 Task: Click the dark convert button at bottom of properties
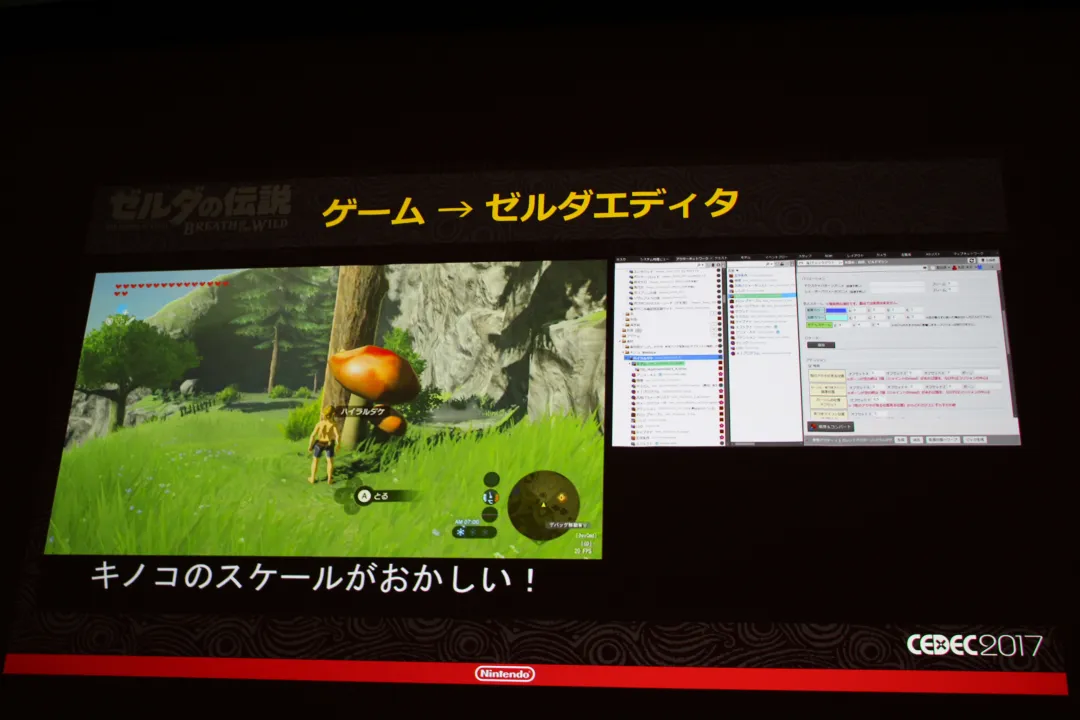[x=829, y=426]
